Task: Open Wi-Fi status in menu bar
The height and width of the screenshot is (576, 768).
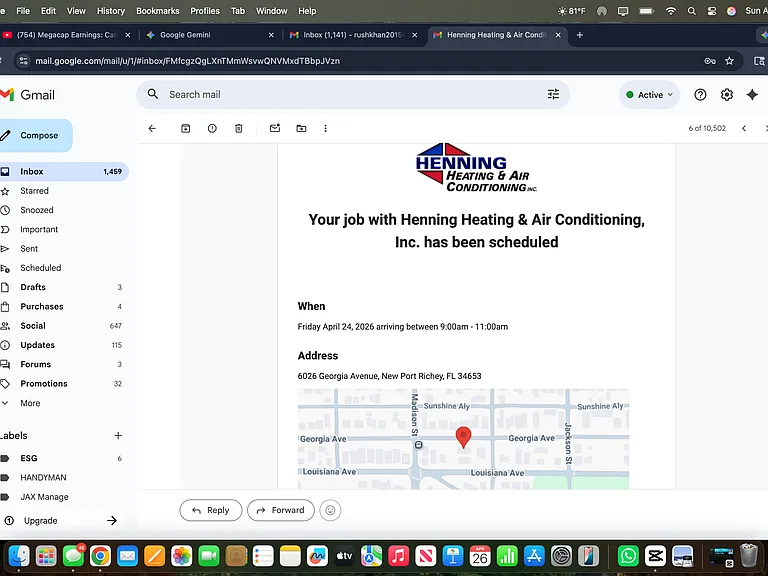Action: (671, 11)
